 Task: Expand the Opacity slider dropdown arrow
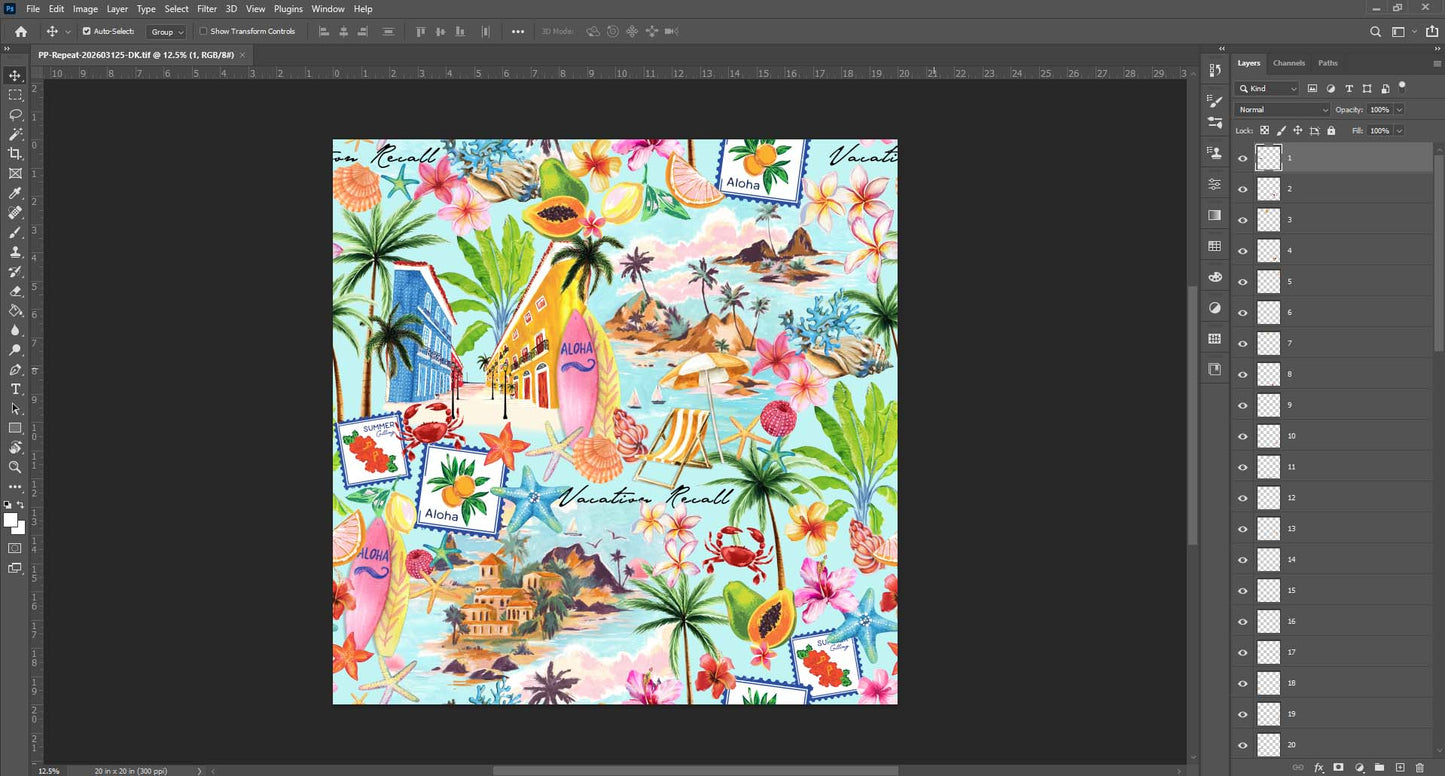[x=1399, y=110]
